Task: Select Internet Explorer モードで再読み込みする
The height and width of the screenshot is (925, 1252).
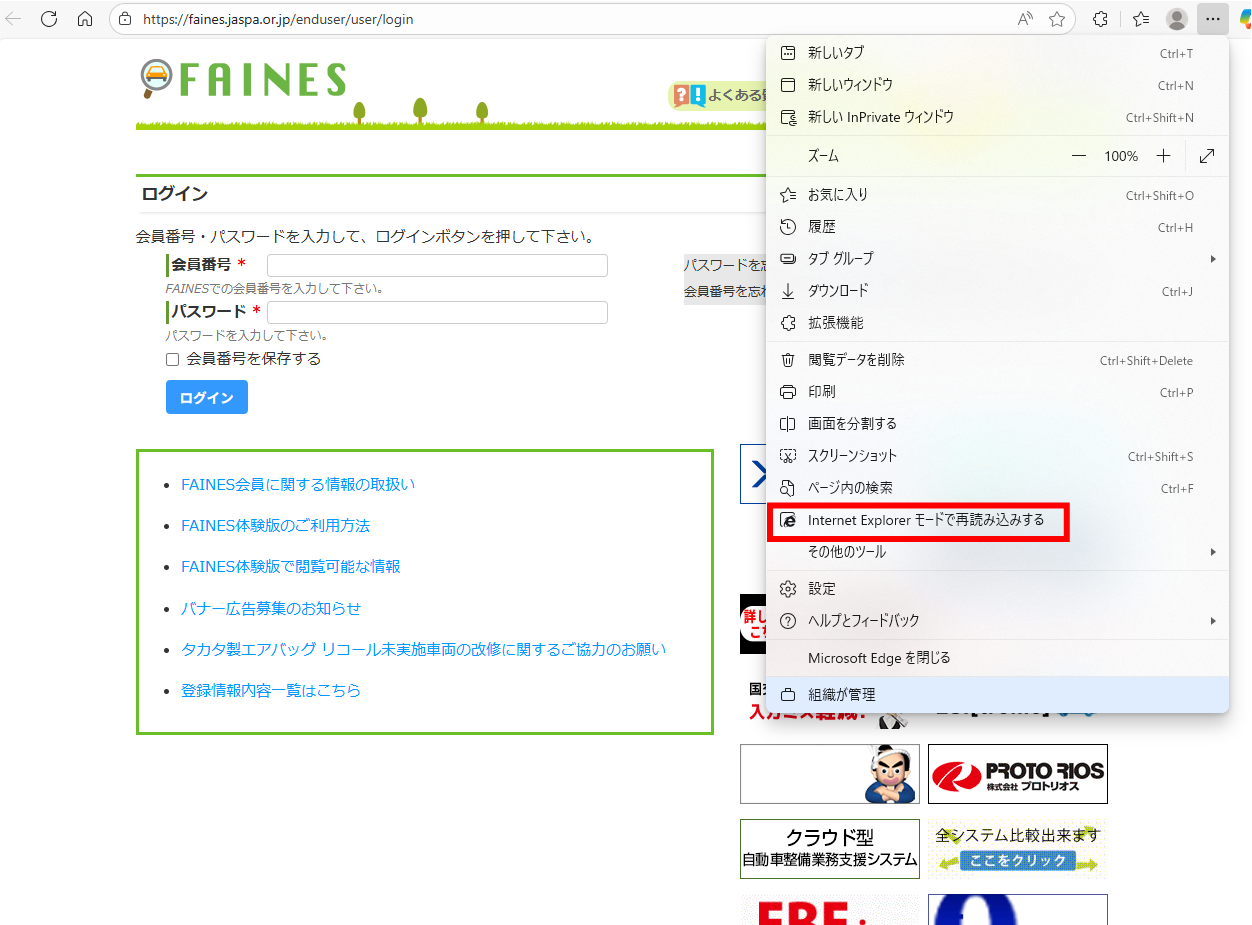Action: point(997,520)
